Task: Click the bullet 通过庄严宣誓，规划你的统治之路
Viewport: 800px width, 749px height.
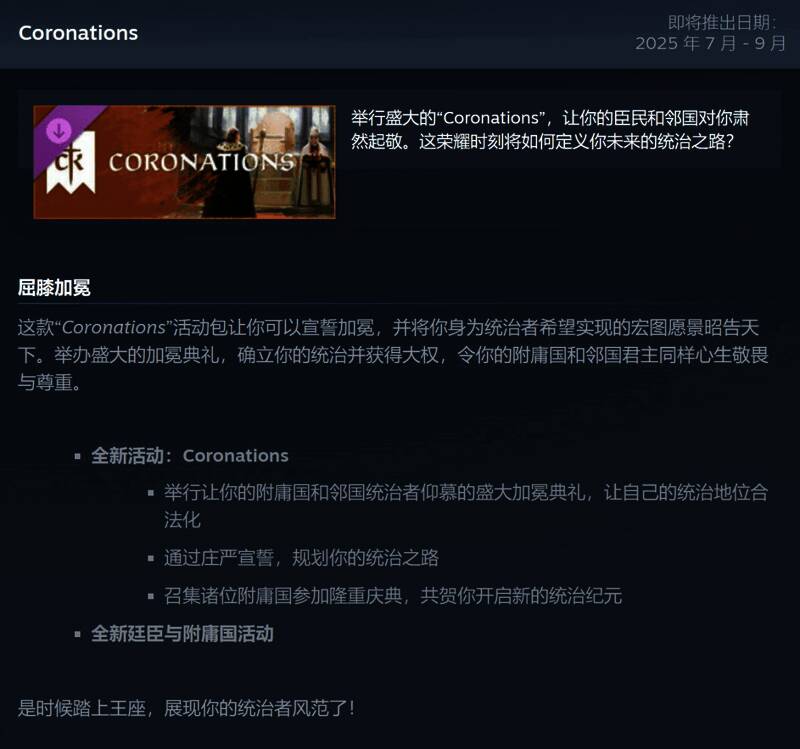Action: tap(301, 558)
